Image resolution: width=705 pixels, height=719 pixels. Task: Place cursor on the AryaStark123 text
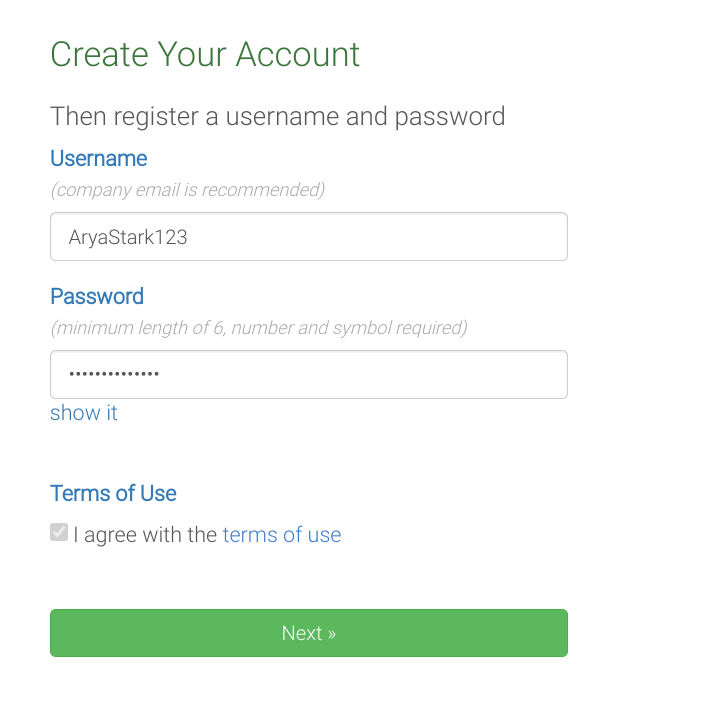(x=128, y=238)
